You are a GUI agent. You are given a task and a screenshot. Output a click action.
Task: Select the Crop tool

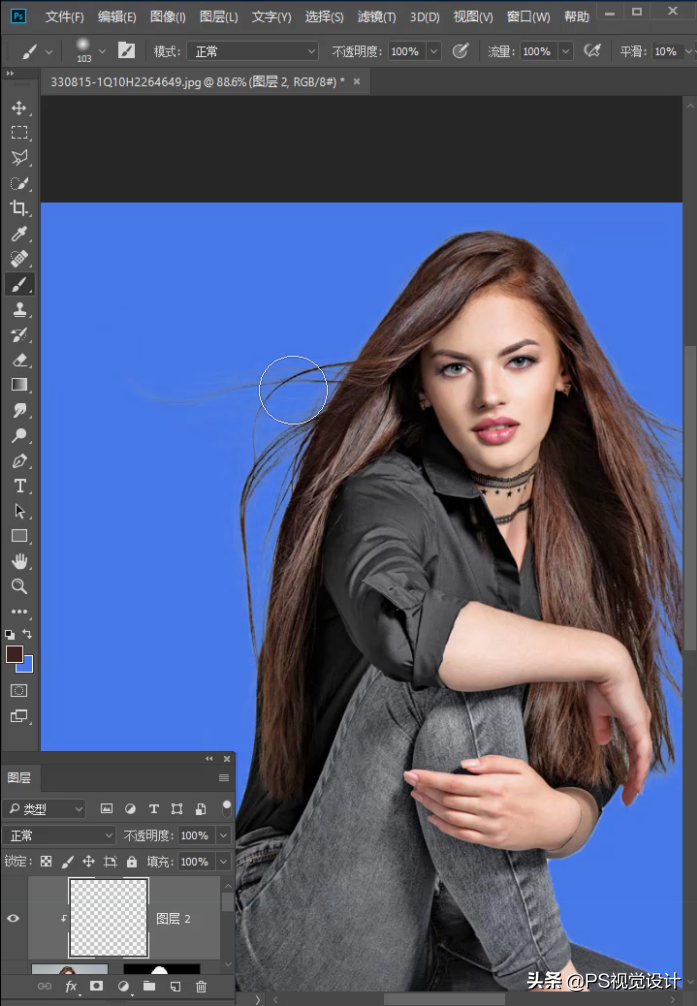[19, 208]
